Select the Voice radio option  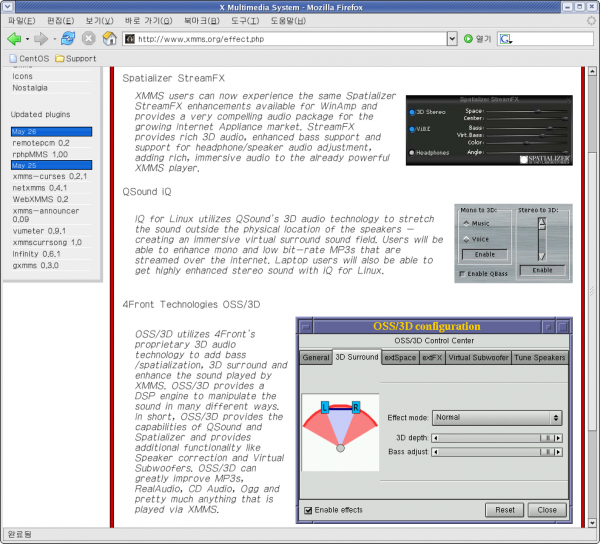[x=466, y=239]
